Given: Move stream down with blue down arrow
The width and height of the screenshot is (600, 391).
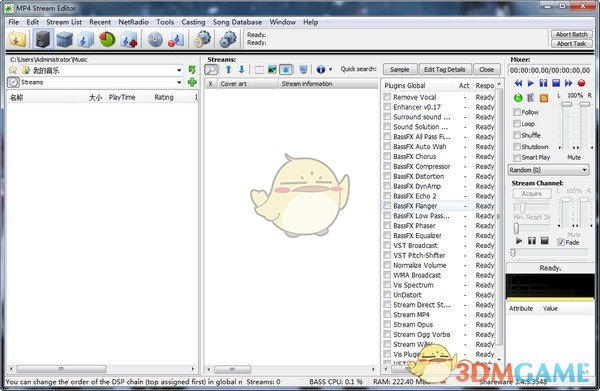Looking at the screenshot, I should tap(241, 70).
